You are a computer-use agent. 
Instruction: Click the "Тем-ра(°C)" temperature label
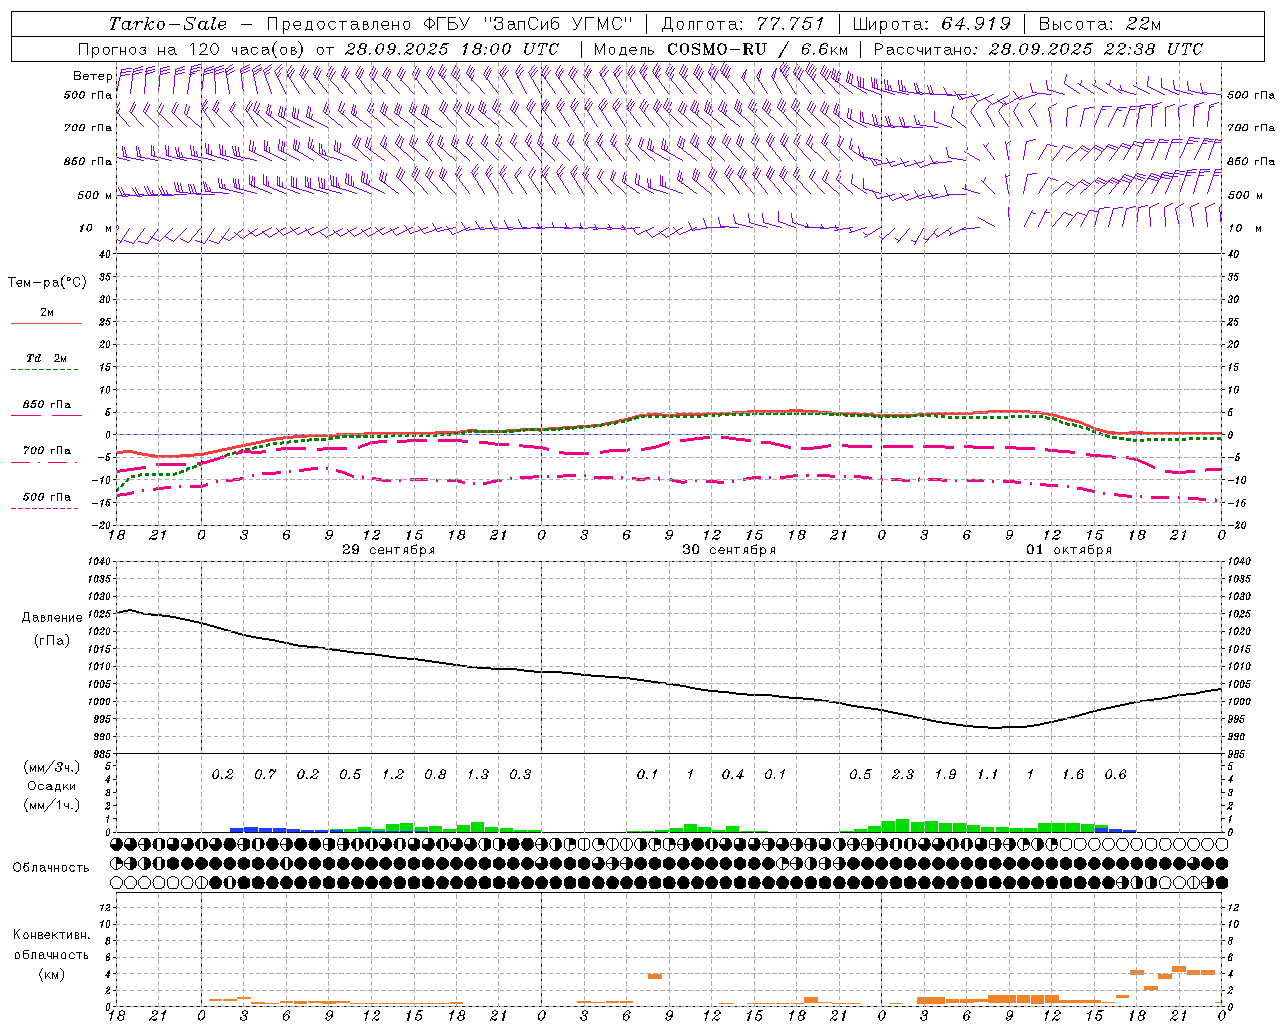pyautogui.click(x=47, y=283)
